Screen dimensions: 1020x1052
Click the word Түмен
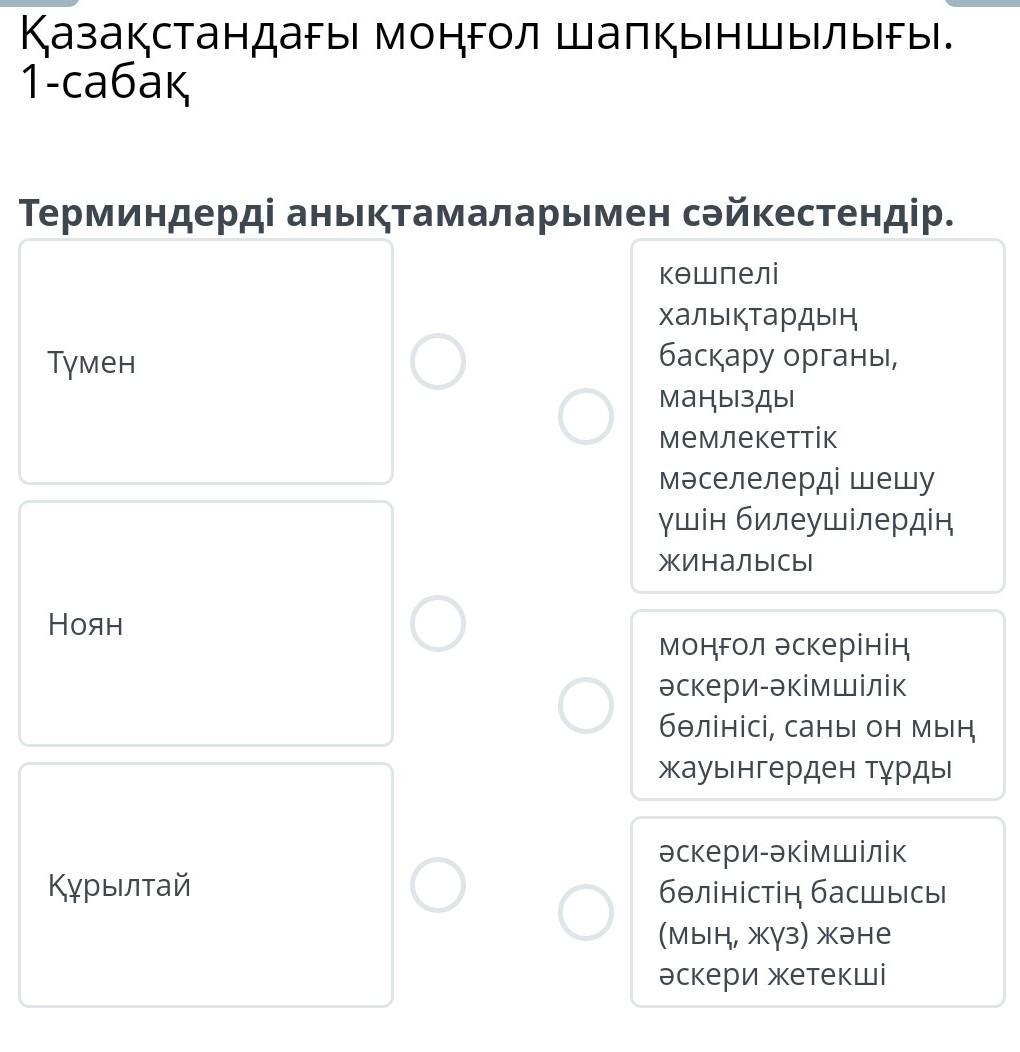point(91,362)
